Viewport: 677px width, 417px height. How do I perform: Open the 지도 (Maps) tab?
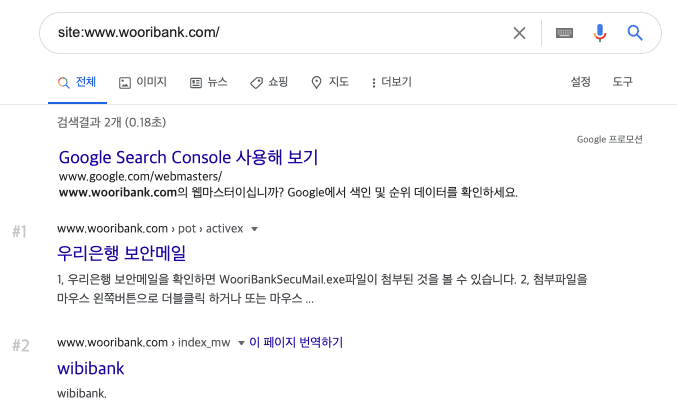(330, 82)
